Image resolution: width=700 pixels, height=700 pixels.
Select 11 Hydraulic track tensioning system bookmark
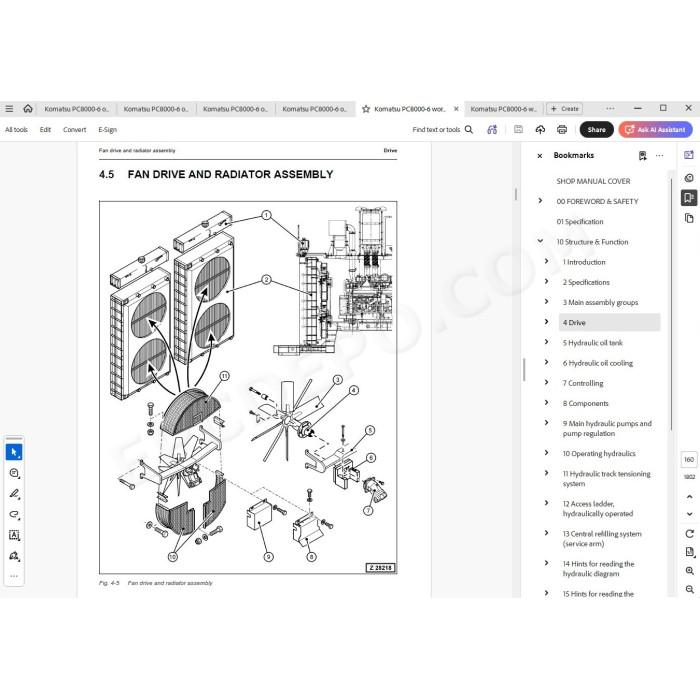coord(606,479)
